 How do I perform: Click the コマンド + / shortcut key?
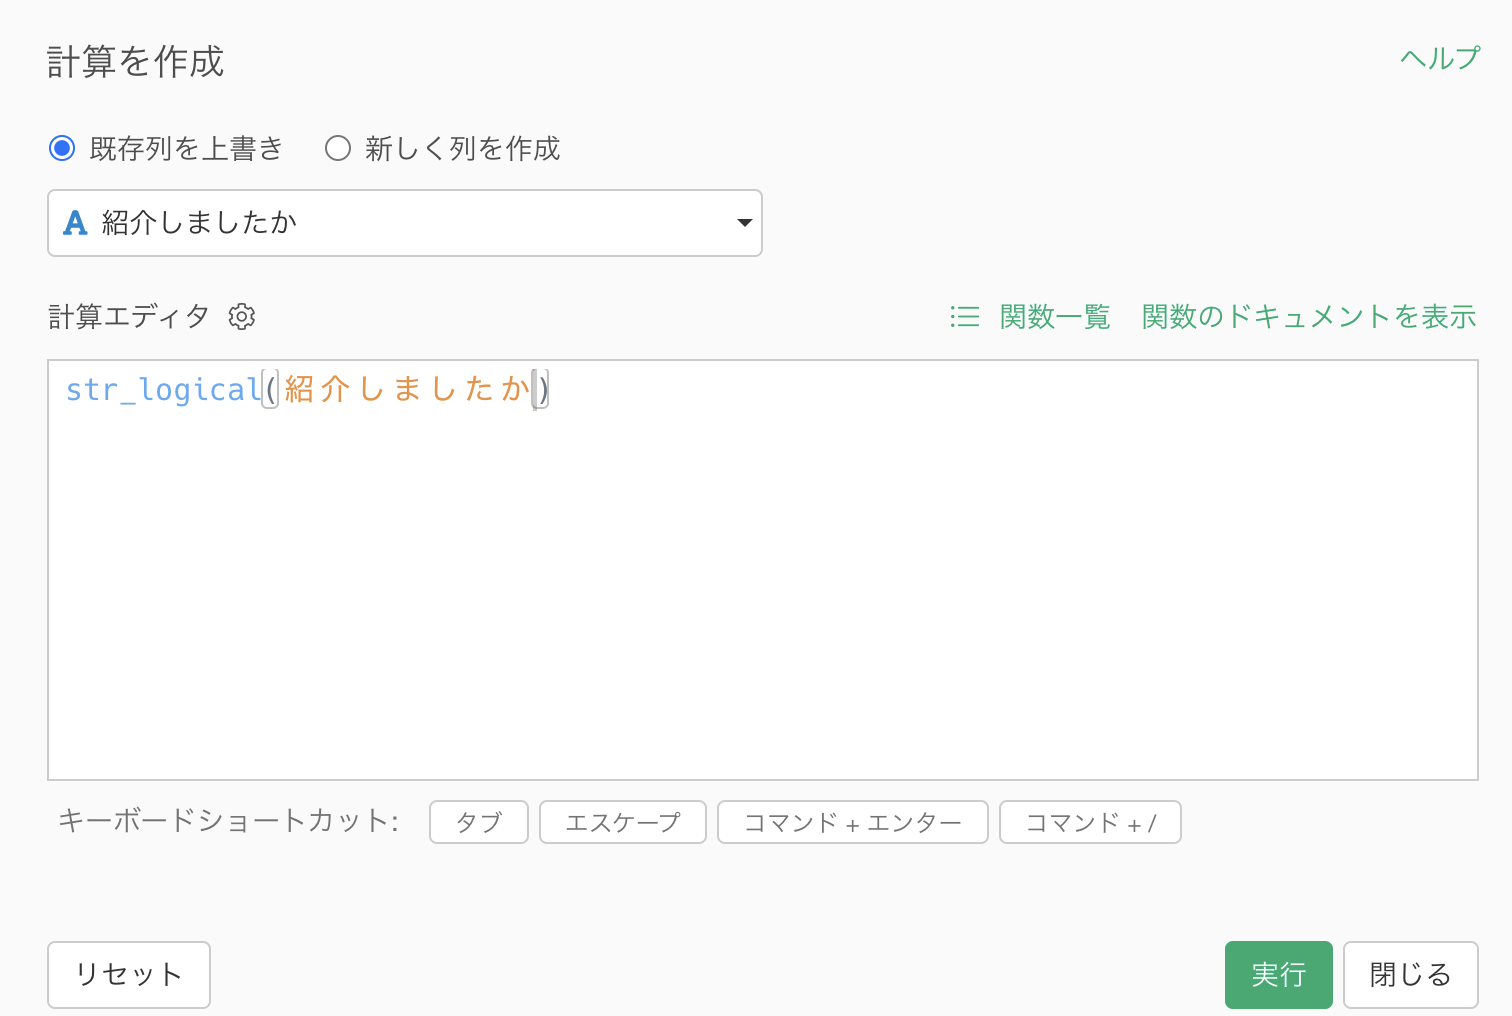tap(1091, 822)
